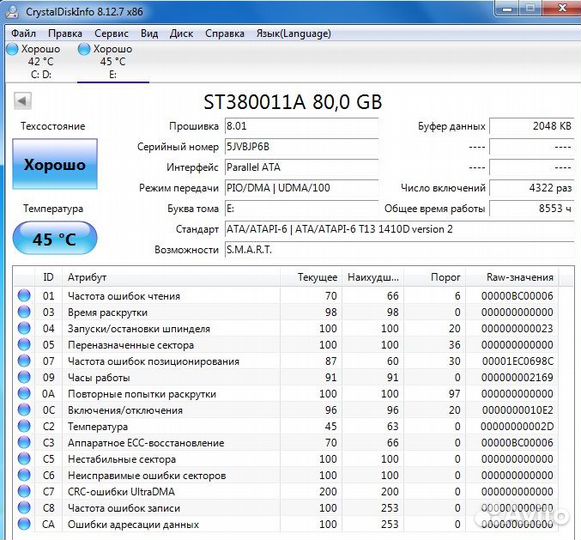This screenshot has width=581, height=540.
Task: Open the Вид menu
Action: pyautogui.click(x=149, y=33)
